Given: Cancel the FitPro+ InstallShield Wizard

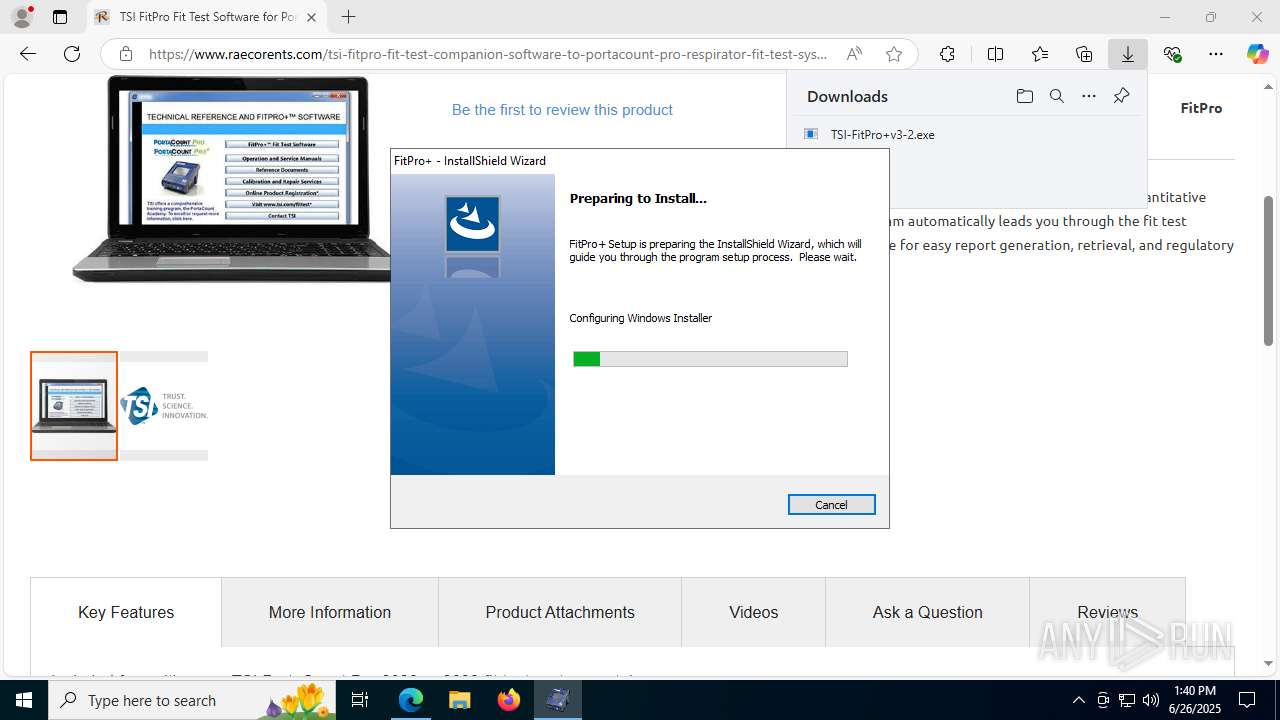Looking at the screenshot, I should pyautogui.click(x=831, y=505).
